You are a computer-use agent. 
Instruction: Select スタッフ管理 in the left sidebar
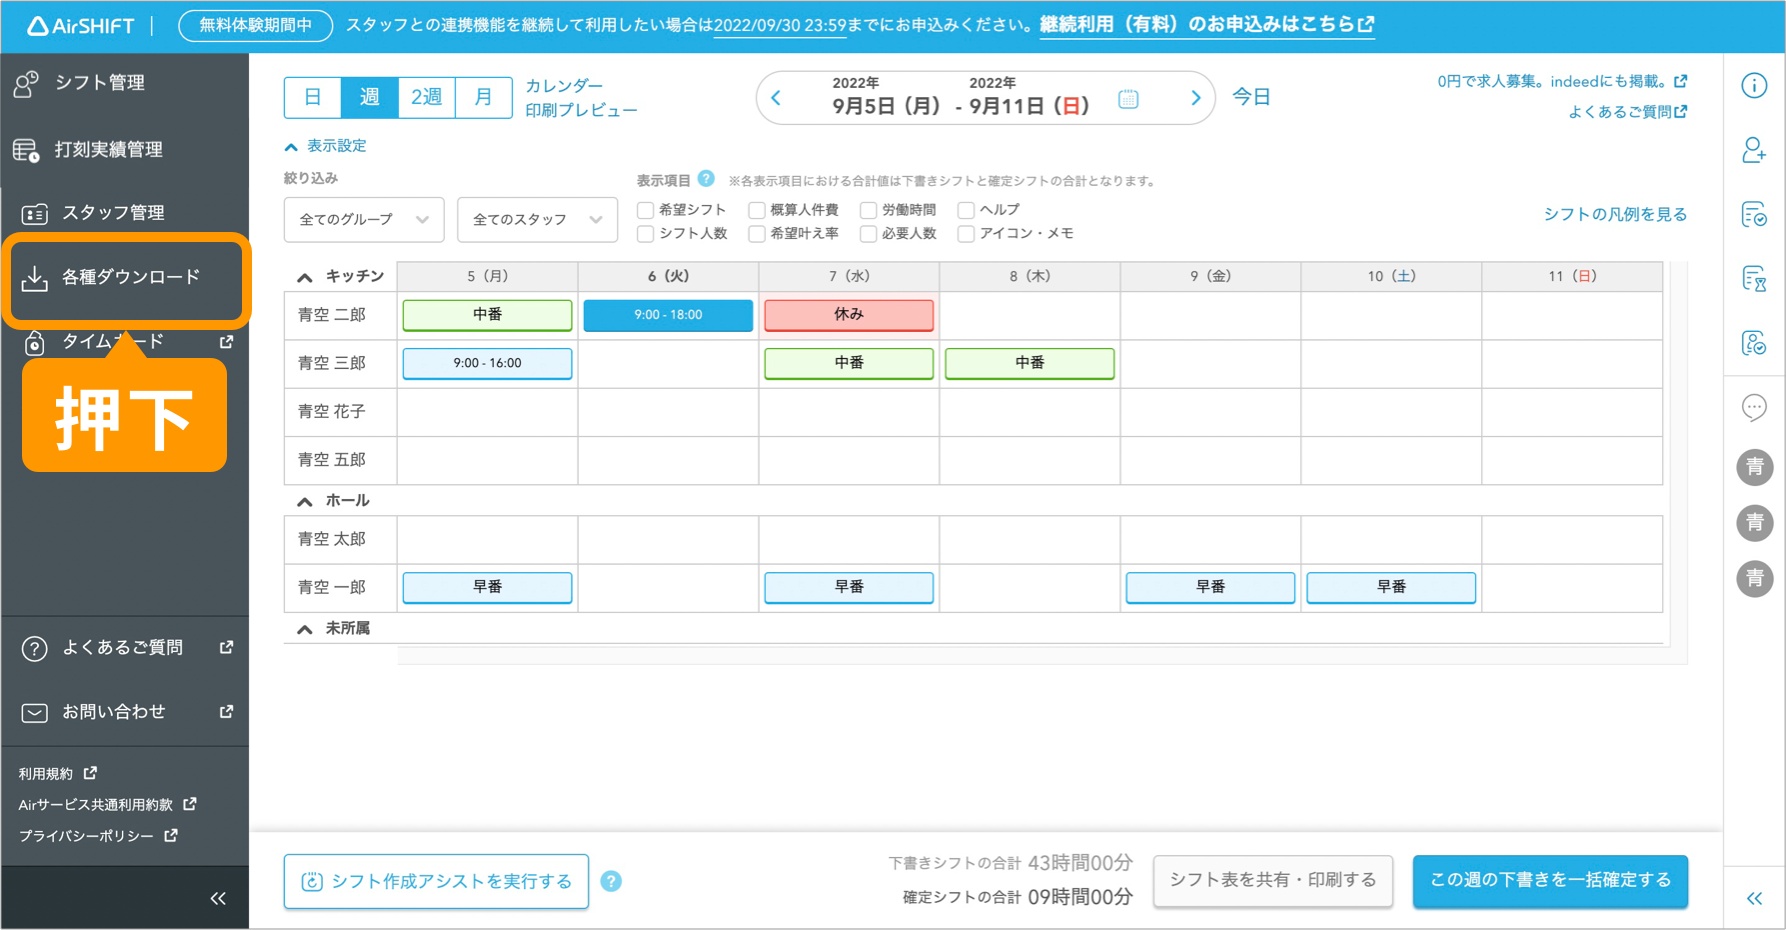(x=108, y=212)
